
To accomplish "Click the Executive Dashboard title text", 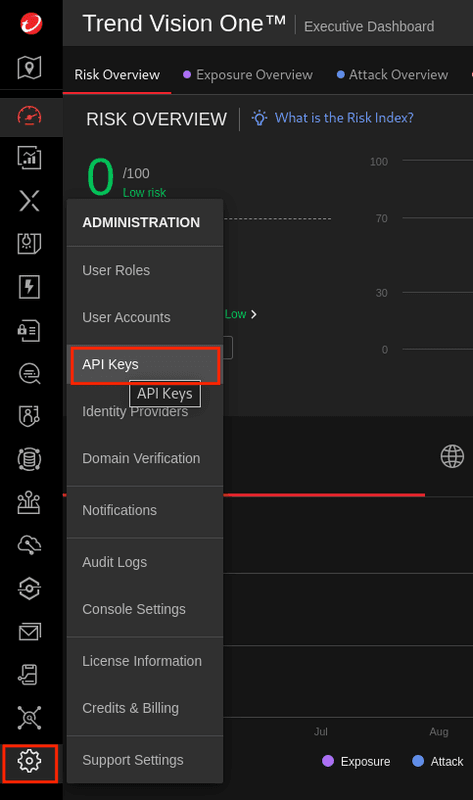I will [x=369, y=27].
